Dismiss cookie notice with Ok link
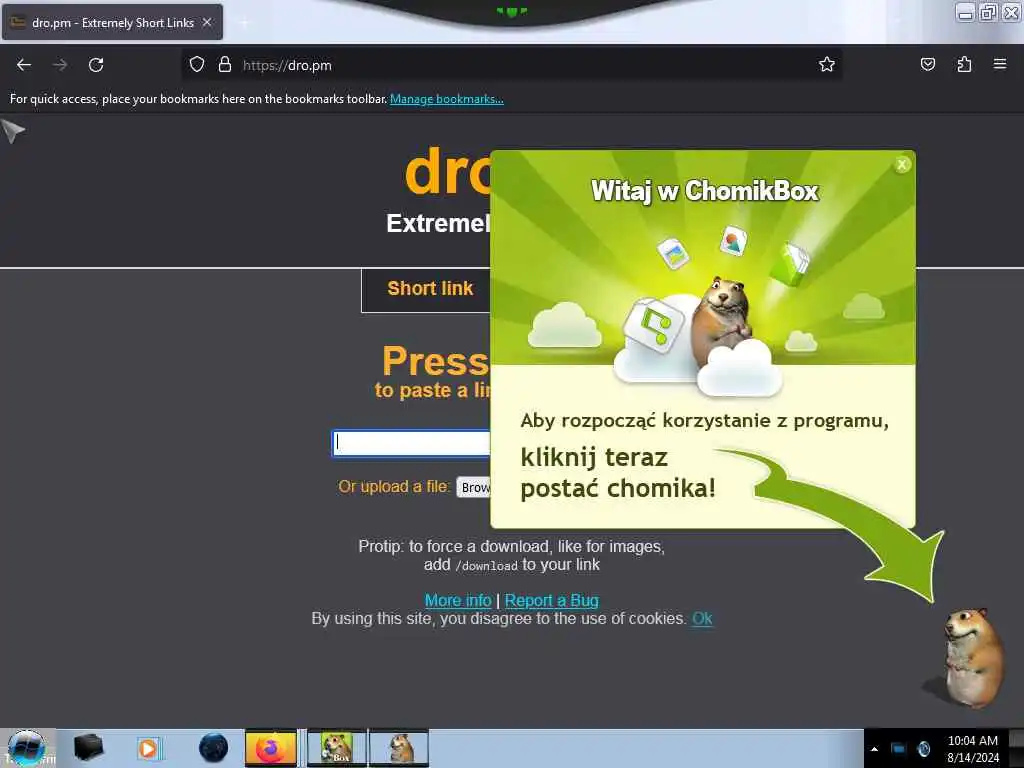Image resolution: width=1024 pixels, height=768 pixels. pyautogui.click(x=702, y=618)
